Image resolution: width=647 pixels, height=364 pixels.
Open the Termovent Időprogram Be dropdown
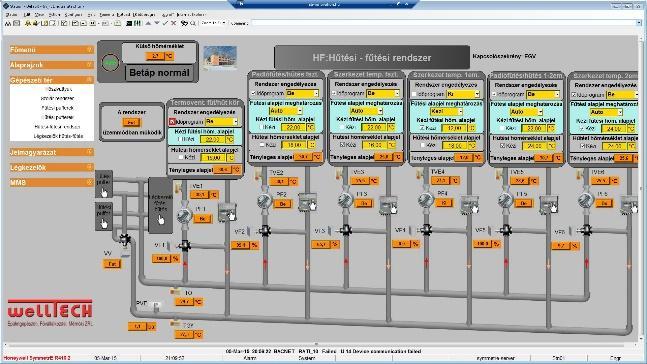pos(222,122)
